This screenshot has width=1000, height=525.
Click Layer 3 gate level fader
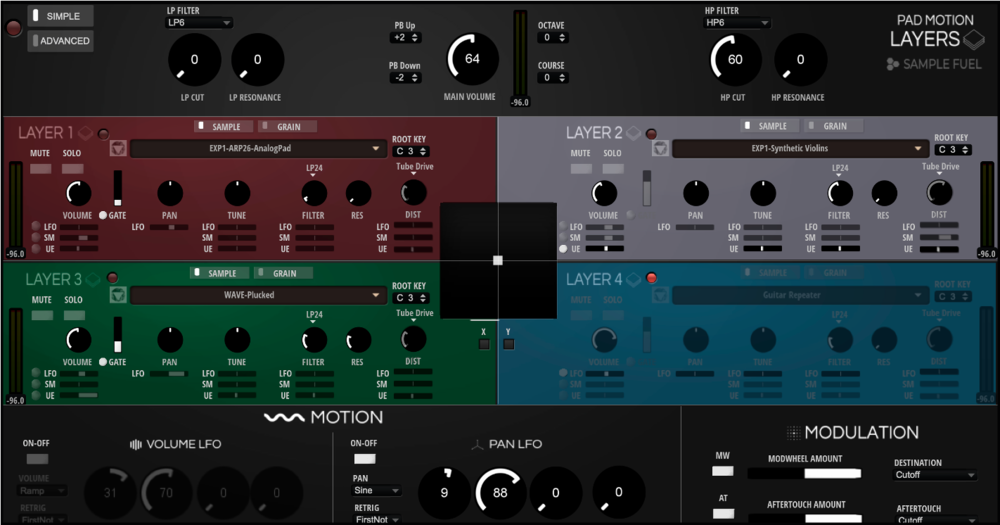pyautogui.click(x=117, y=334)
